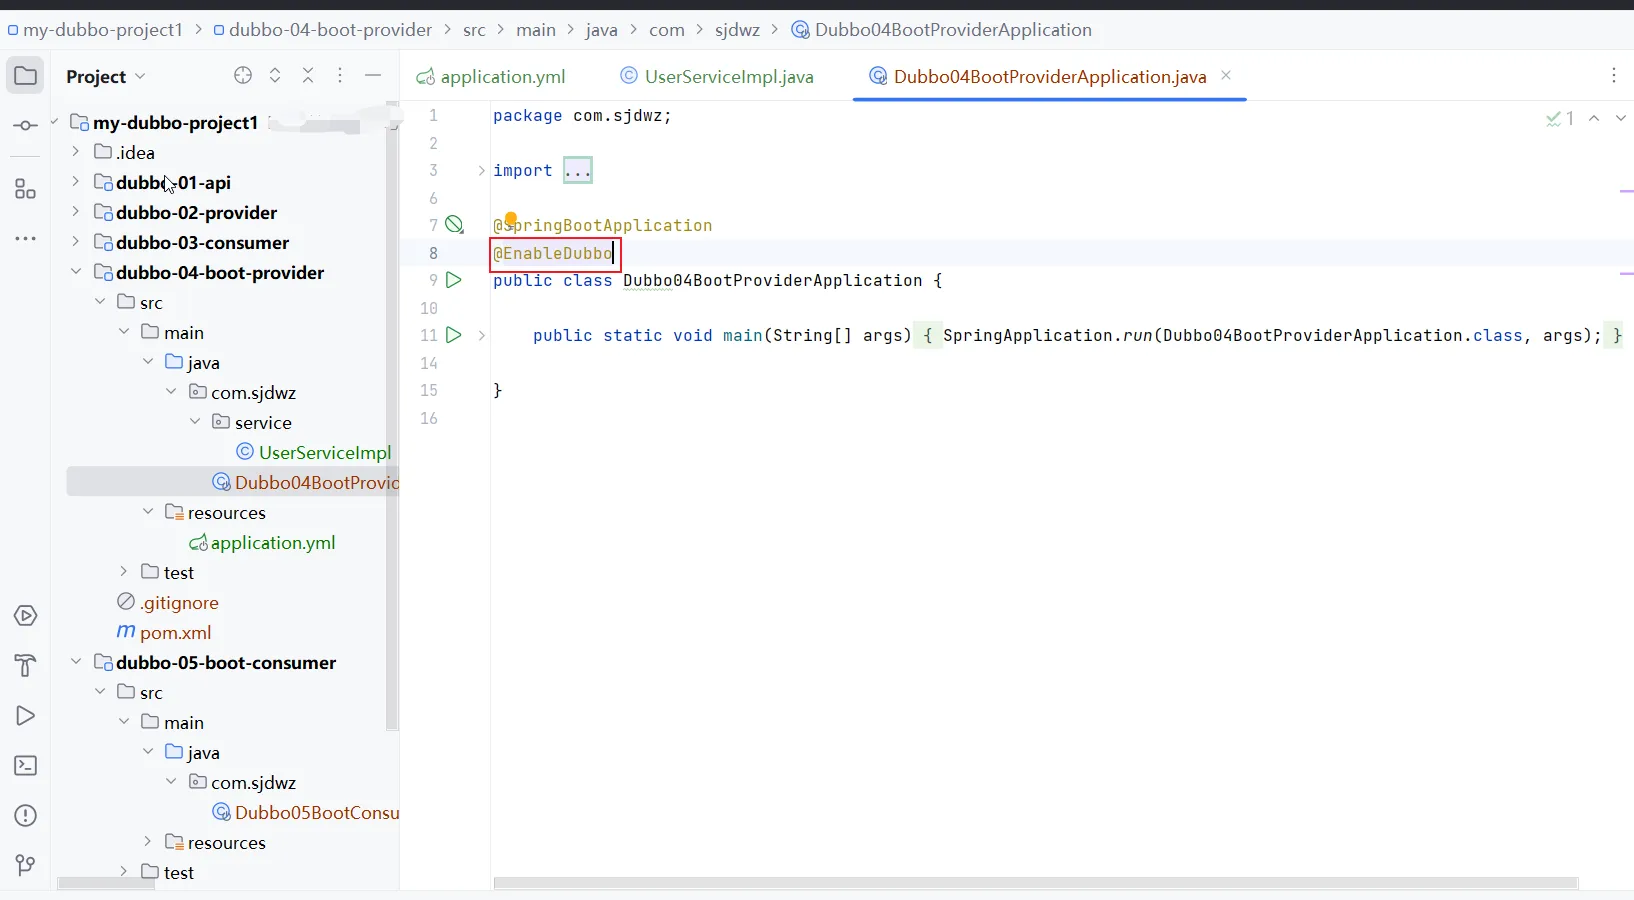Open the Project view dropdown

[x=106, y=76]
